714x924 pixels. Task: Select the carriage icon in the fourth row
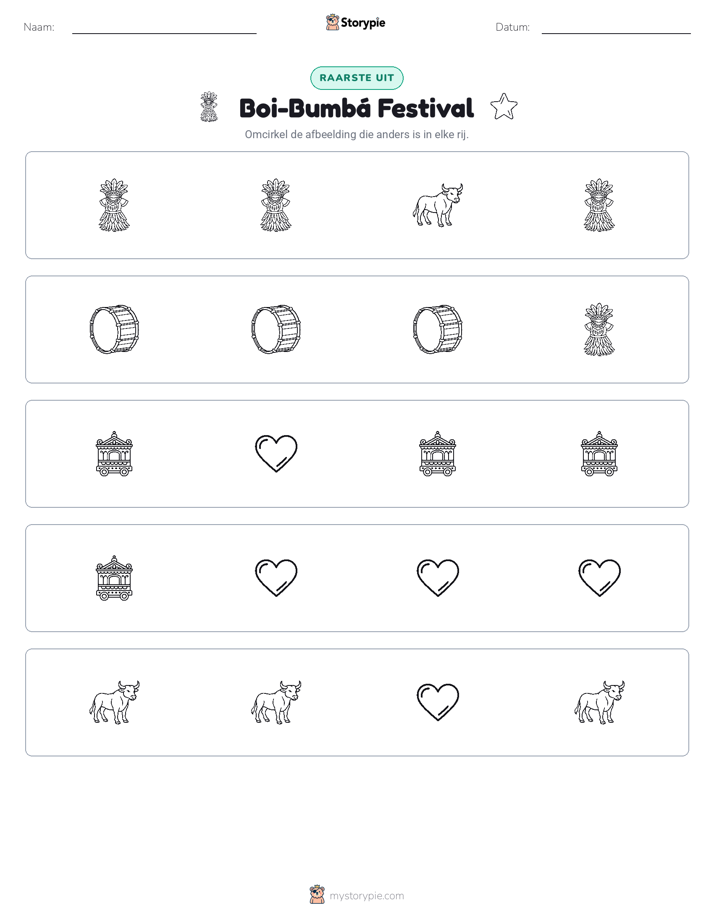point(114,578)
